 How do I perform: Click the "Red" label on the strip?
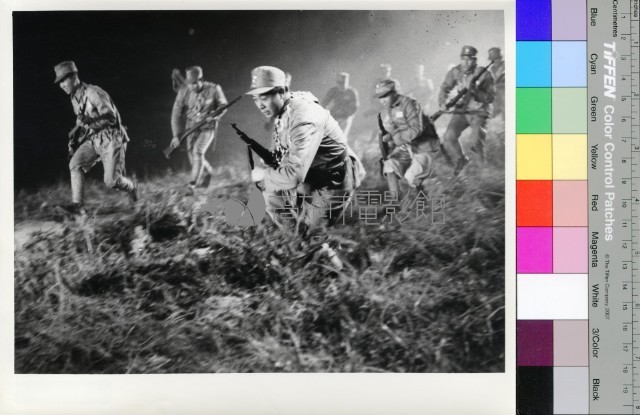(595, 202)
